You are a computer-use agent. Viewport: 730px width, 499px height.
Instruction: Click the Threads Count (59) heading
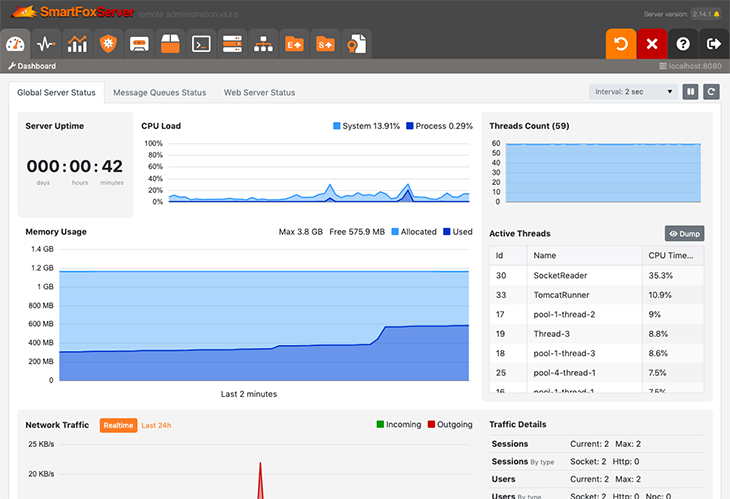coord(529,126)
